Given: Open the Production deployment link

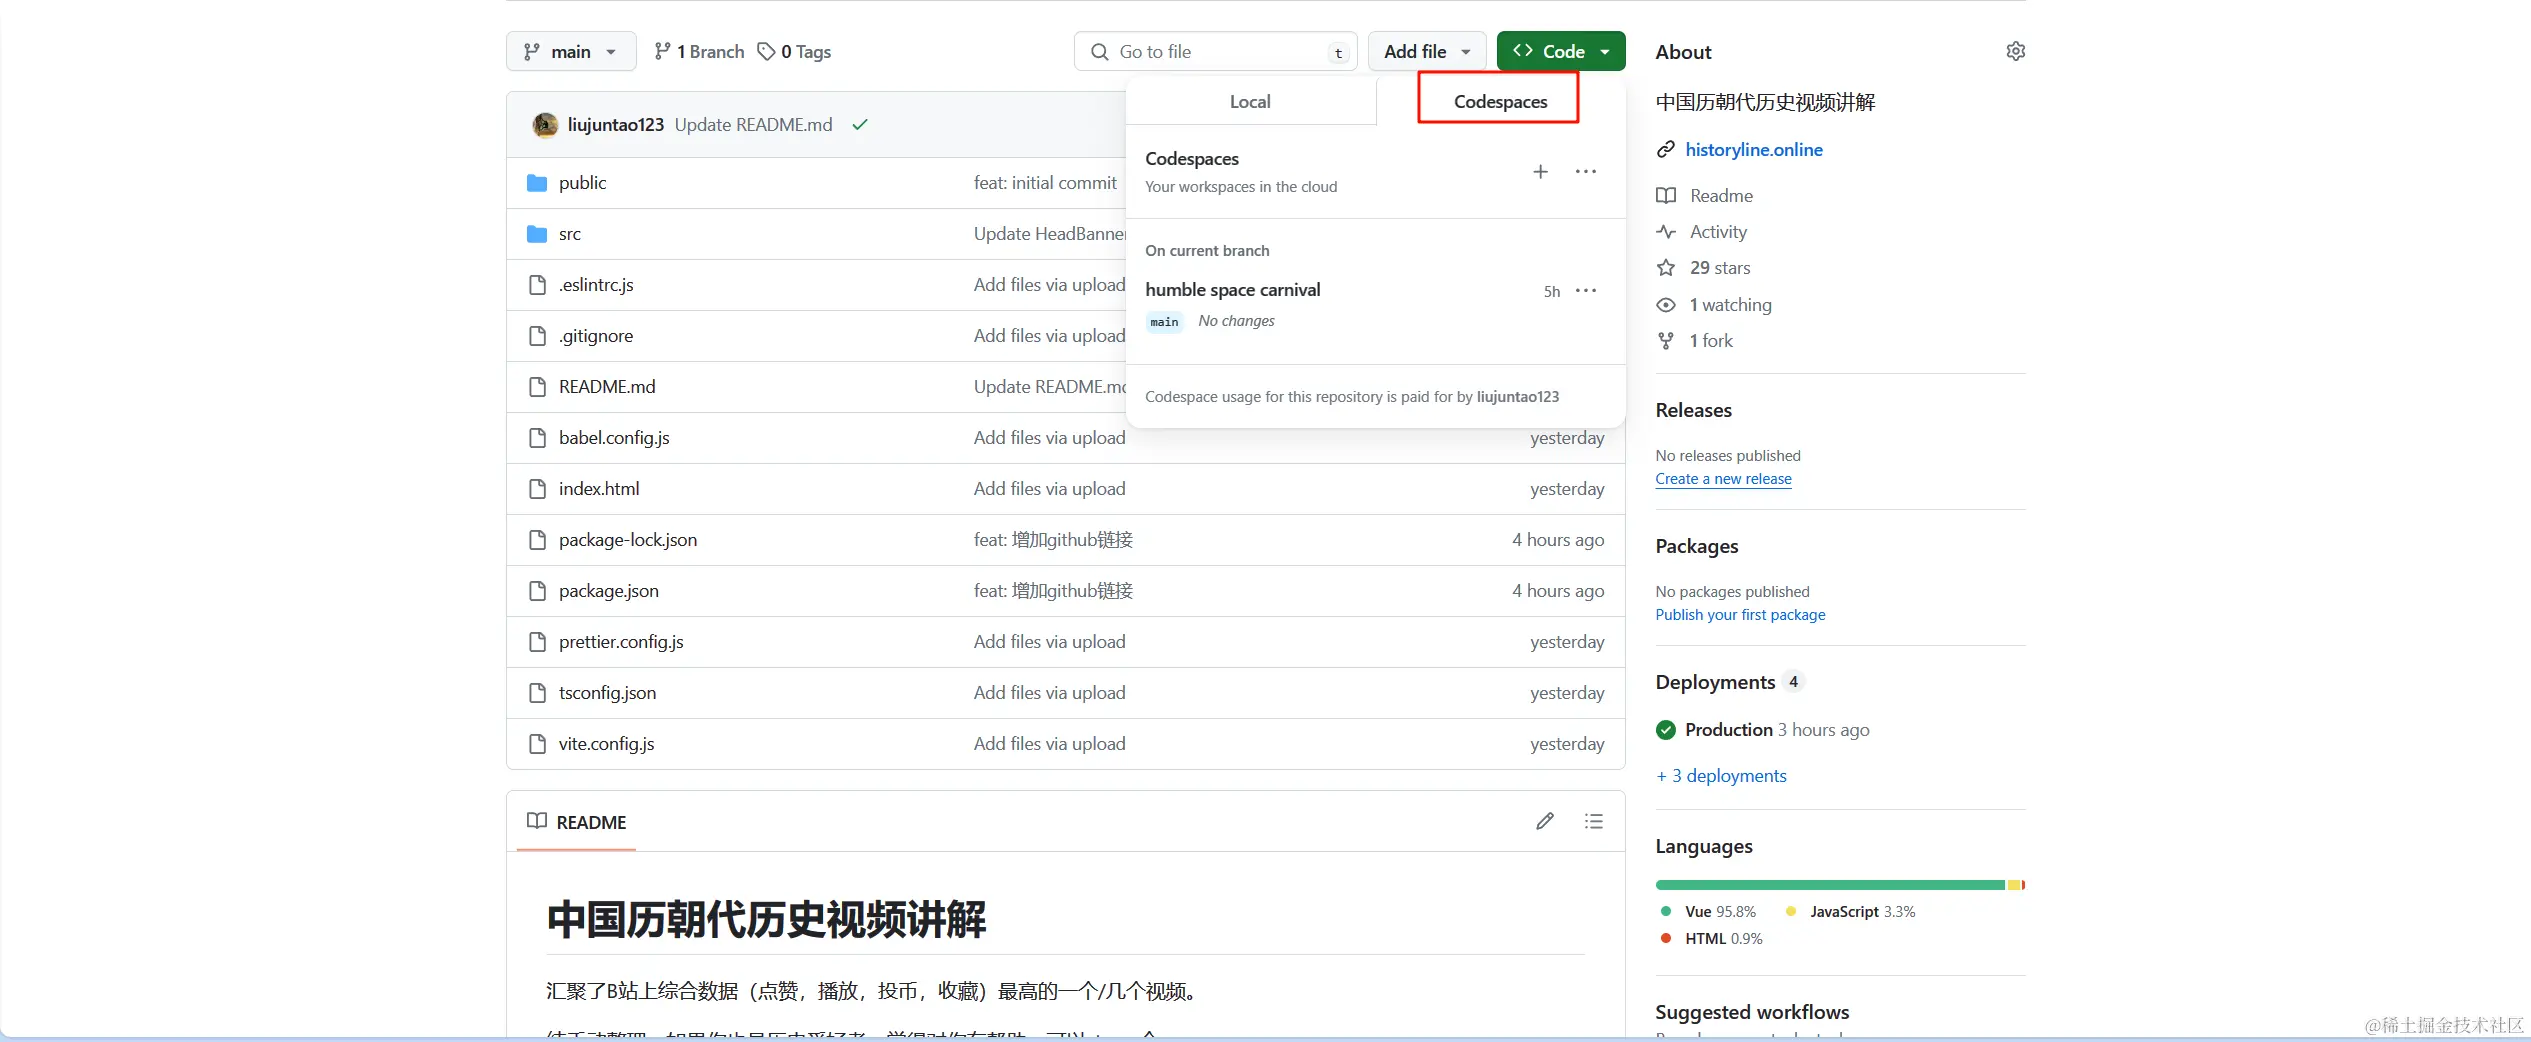Looking at the screenshot, I should (1729, 730).
